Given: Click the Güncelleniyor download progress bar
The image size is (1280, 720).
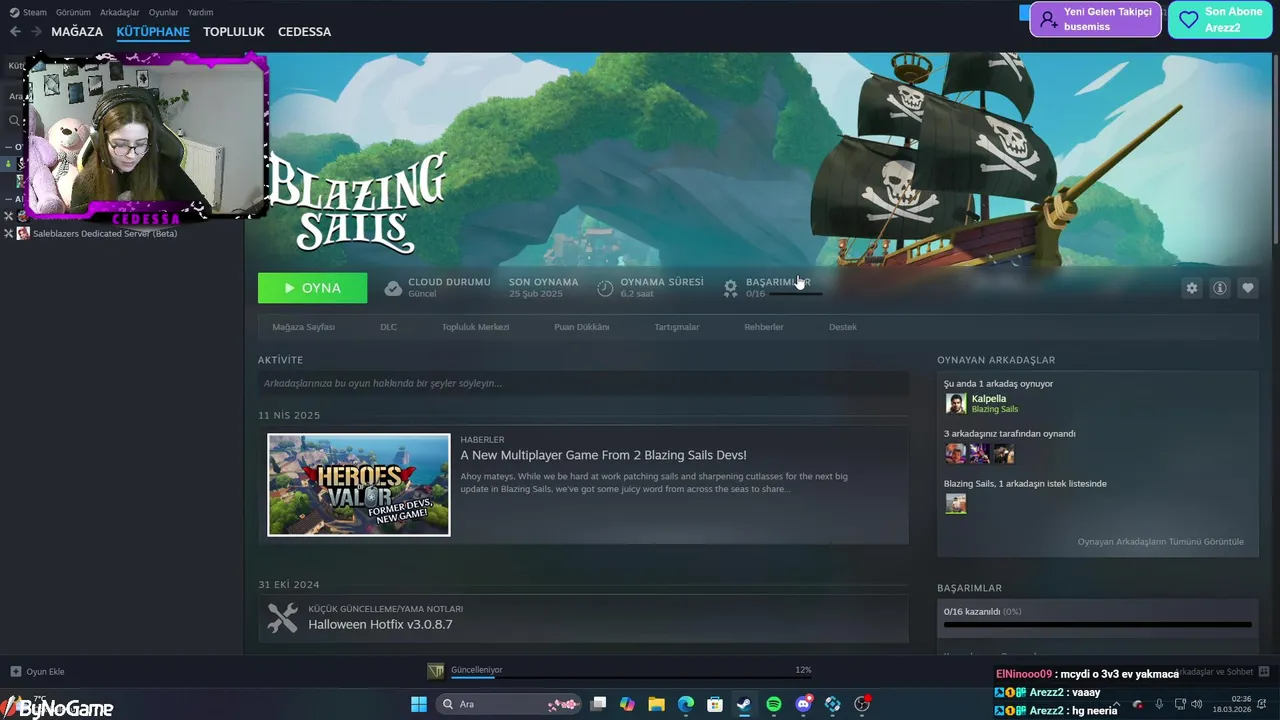Looking at the screenshot, I should (x=631, y=677).
